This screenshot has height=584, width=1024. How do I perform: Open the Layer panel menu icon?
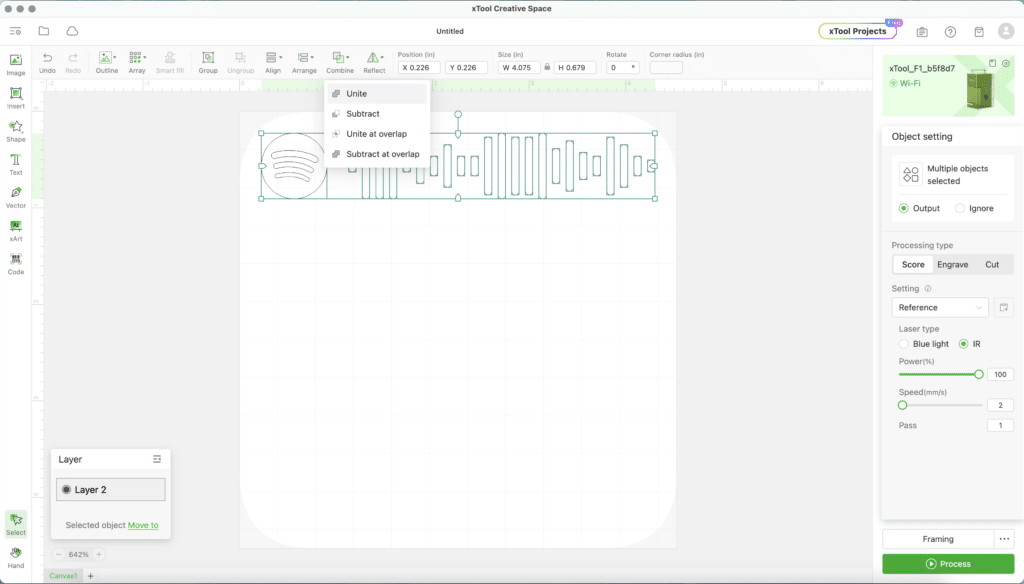(157, 459)
